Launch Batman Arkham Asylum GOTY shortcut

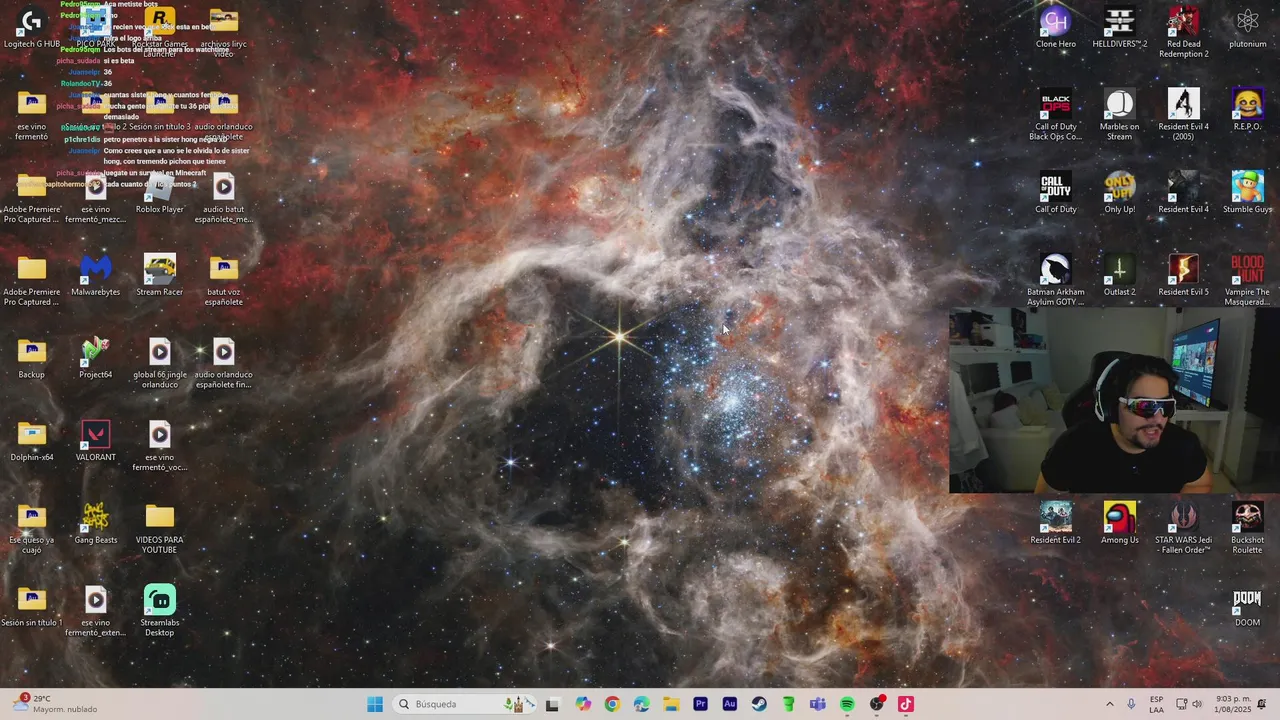click(x=1056, y=282)
